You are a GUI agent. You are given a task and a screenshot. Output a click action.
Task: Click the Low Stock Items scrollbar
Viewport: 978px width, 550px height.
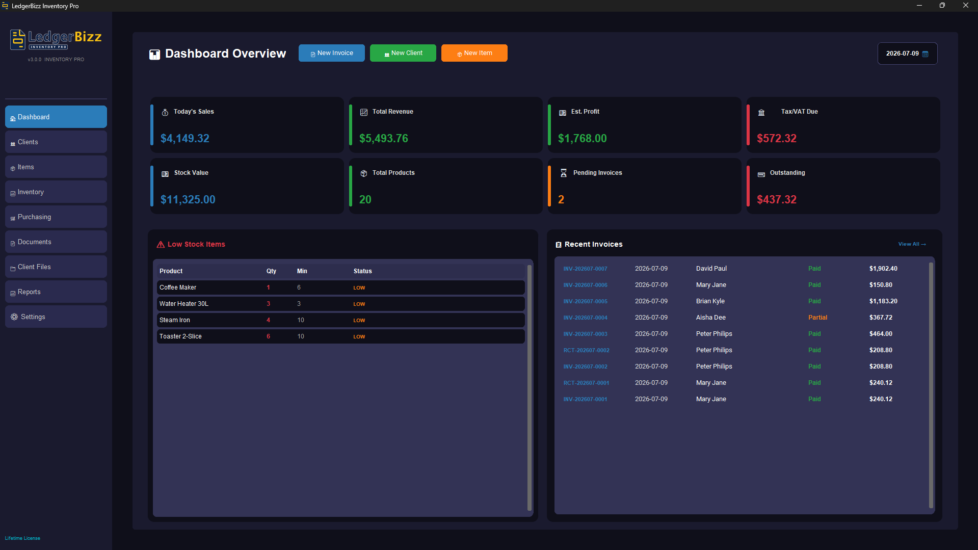[x=530, y=387]
